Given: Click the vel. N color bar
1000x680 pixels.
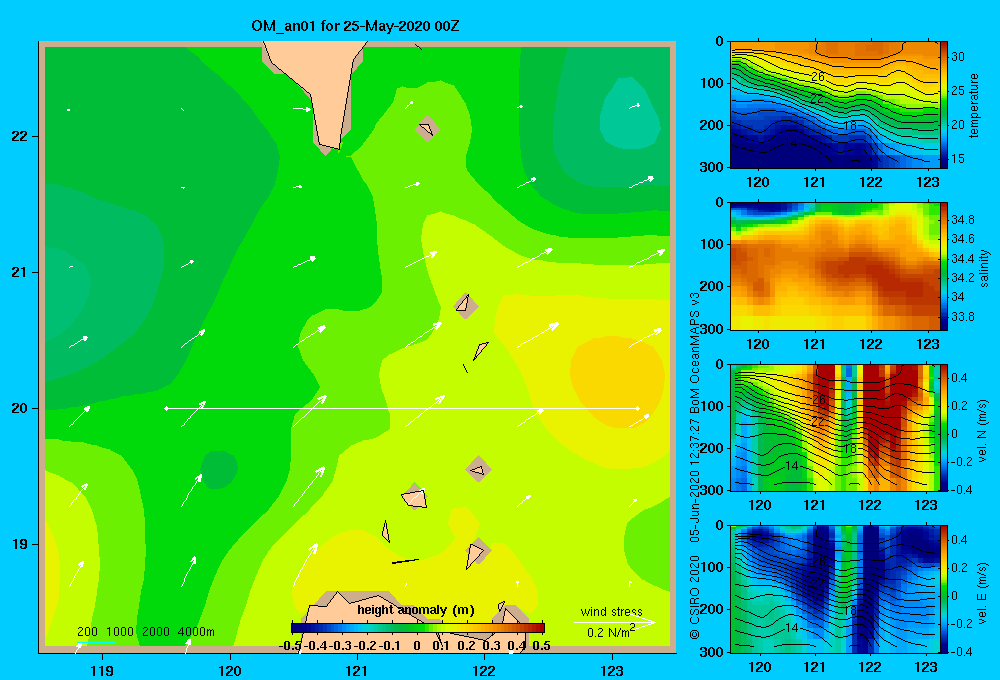Looking at the screenshot, I should click(944, 428).
